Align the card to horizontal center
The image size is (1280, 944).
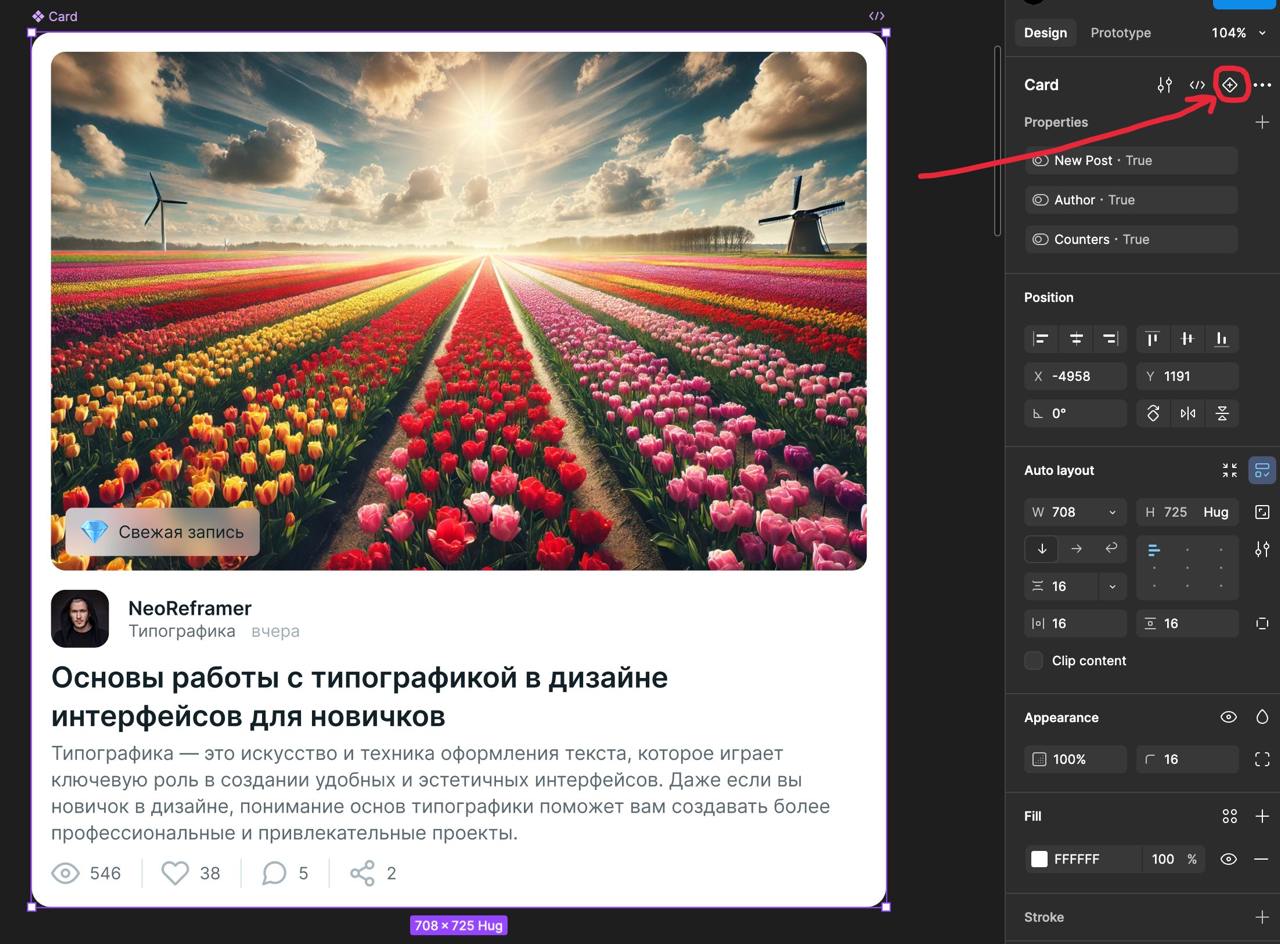click(1075, 339)
